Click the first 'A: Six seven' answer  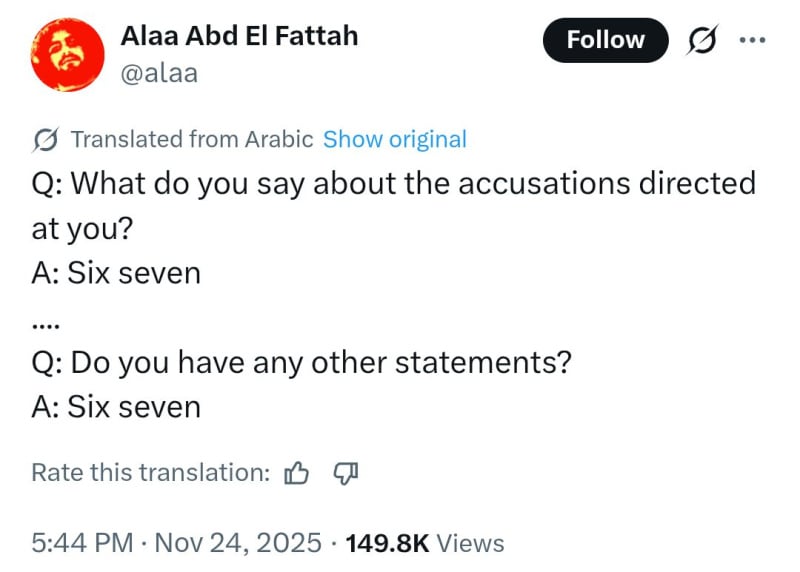pos(116,273)
